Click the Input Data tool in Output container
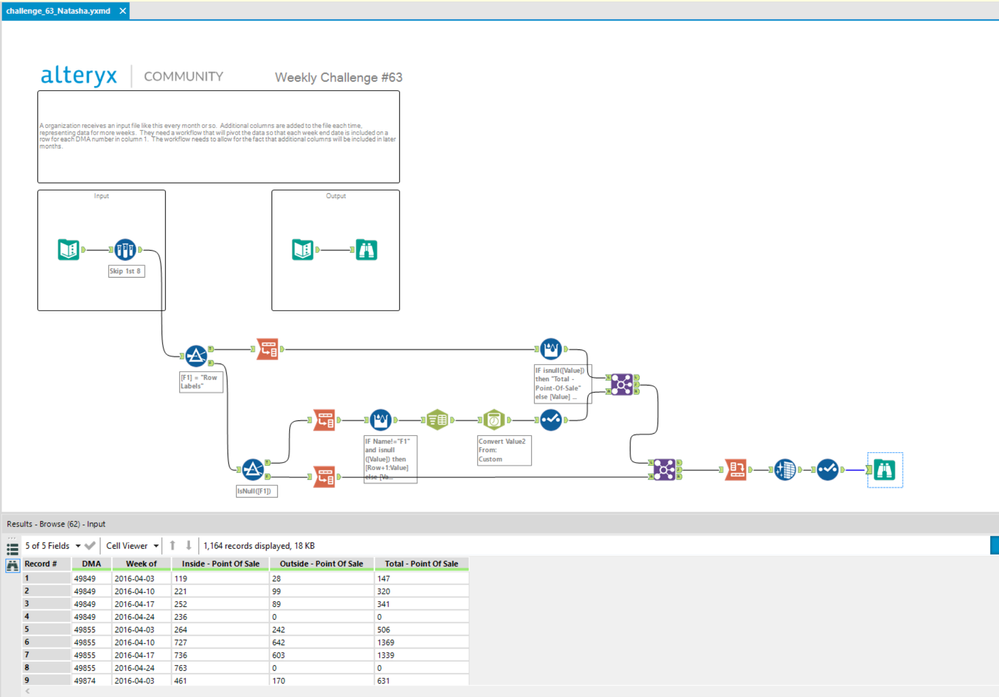 [303, 249]
